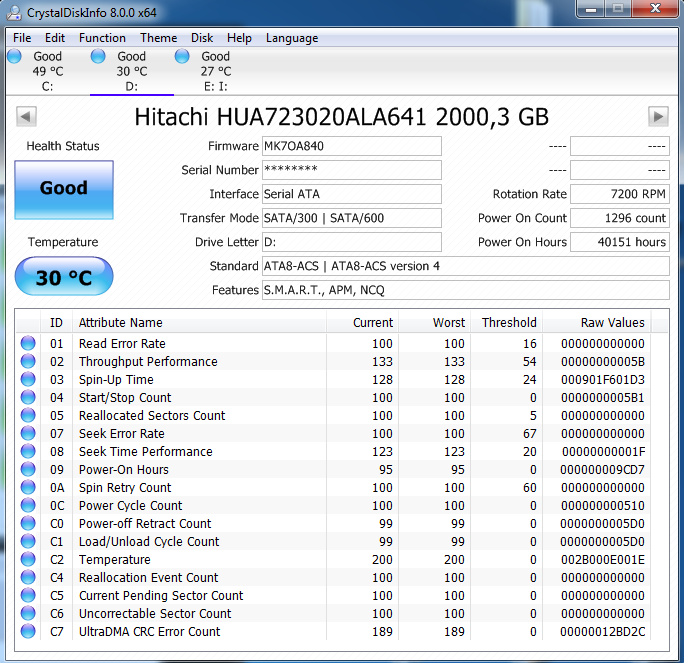Click status orb for Spin Retry Count
The height and width of the screenshot is (663, 684).
(28, 487)
